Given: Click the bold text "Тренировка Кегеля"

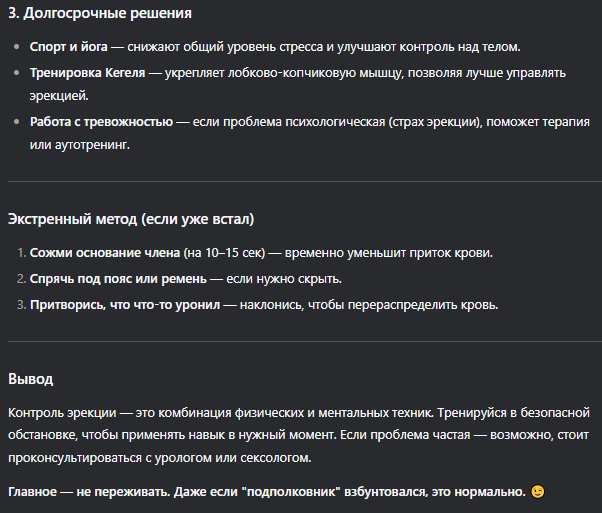Looking at the screenshot, I should click(x=88, y=73).
